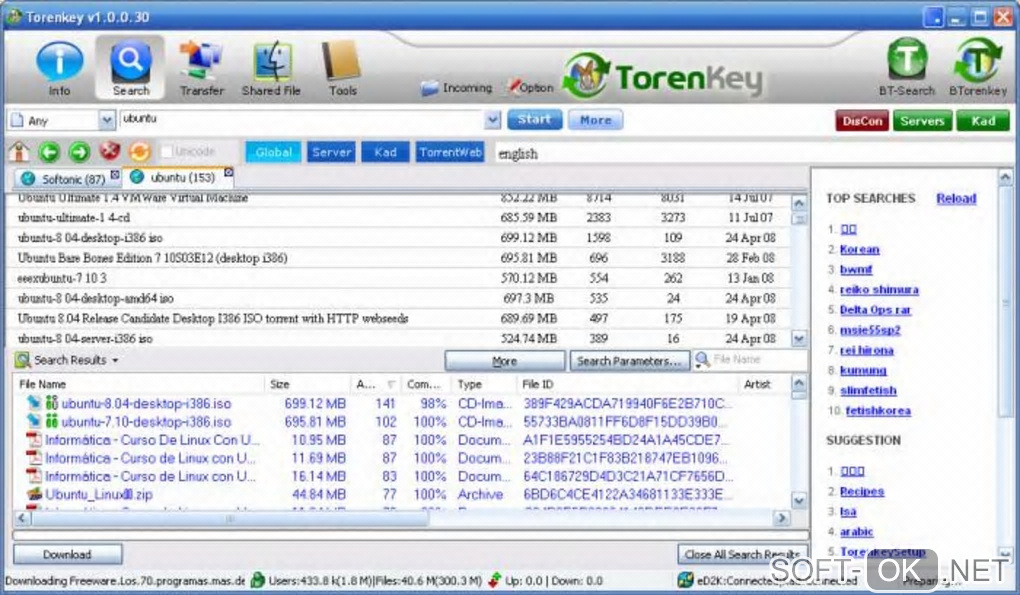
Task: Navigate back with green left arrow
Action: pos(49,152)
